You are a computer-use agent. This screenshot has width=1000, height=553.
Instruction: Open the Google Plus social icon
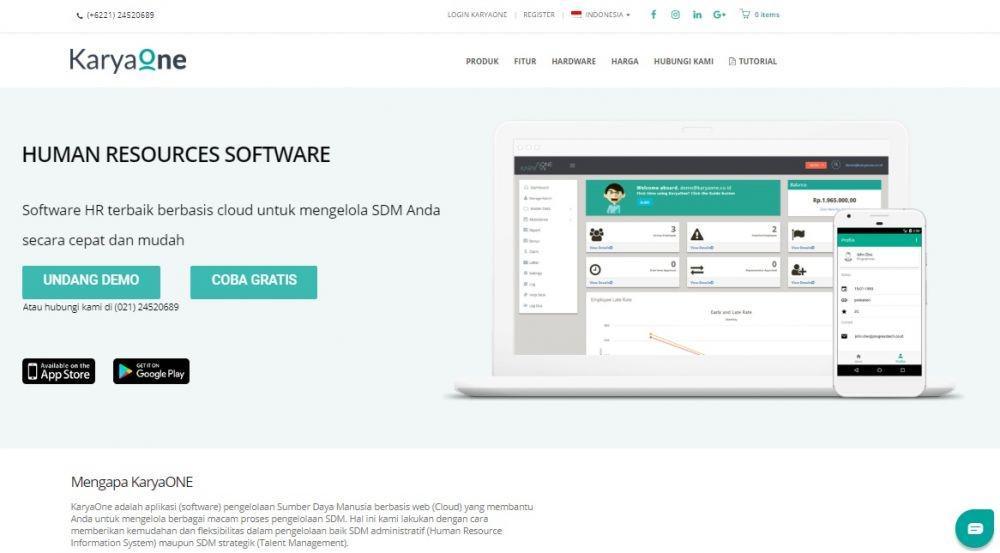pos(719,15)
